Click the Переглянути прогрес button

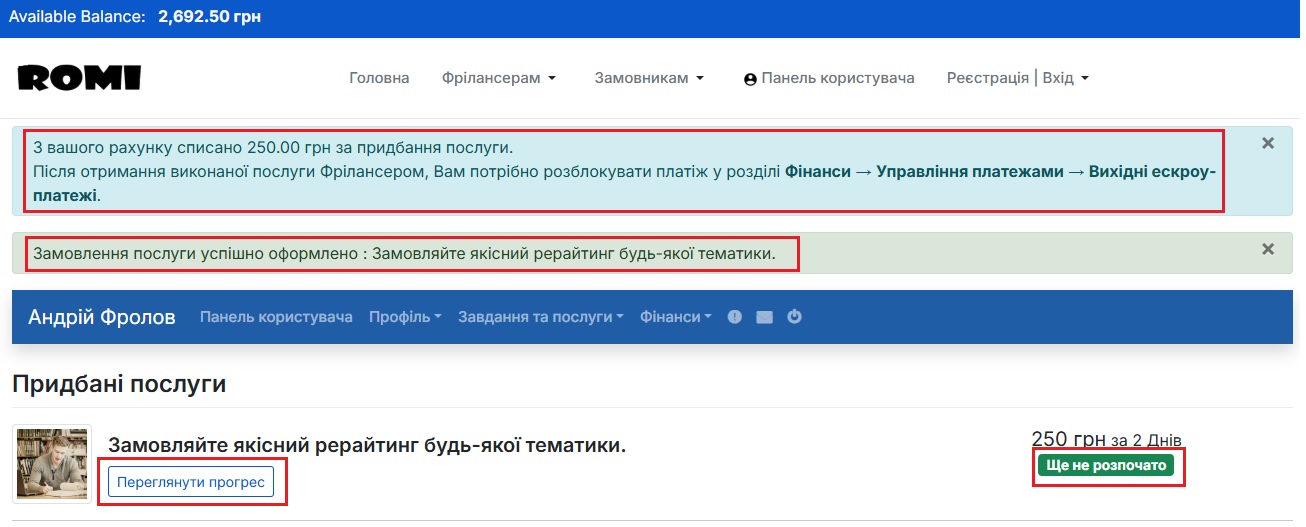click(x=191, y=482)
